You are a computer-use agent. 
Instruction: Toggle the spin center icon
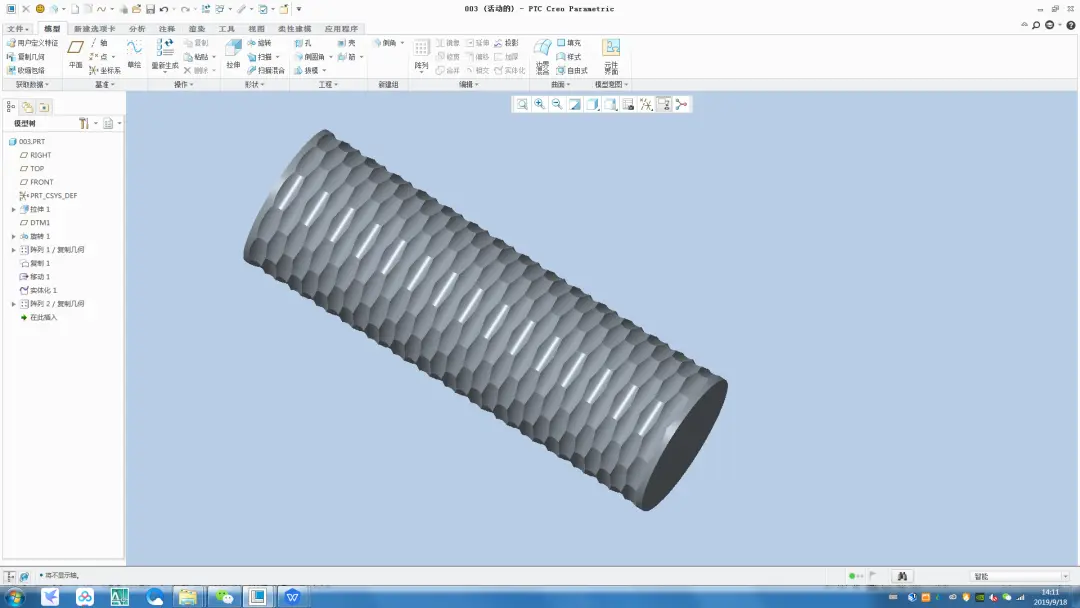[682, 104]
